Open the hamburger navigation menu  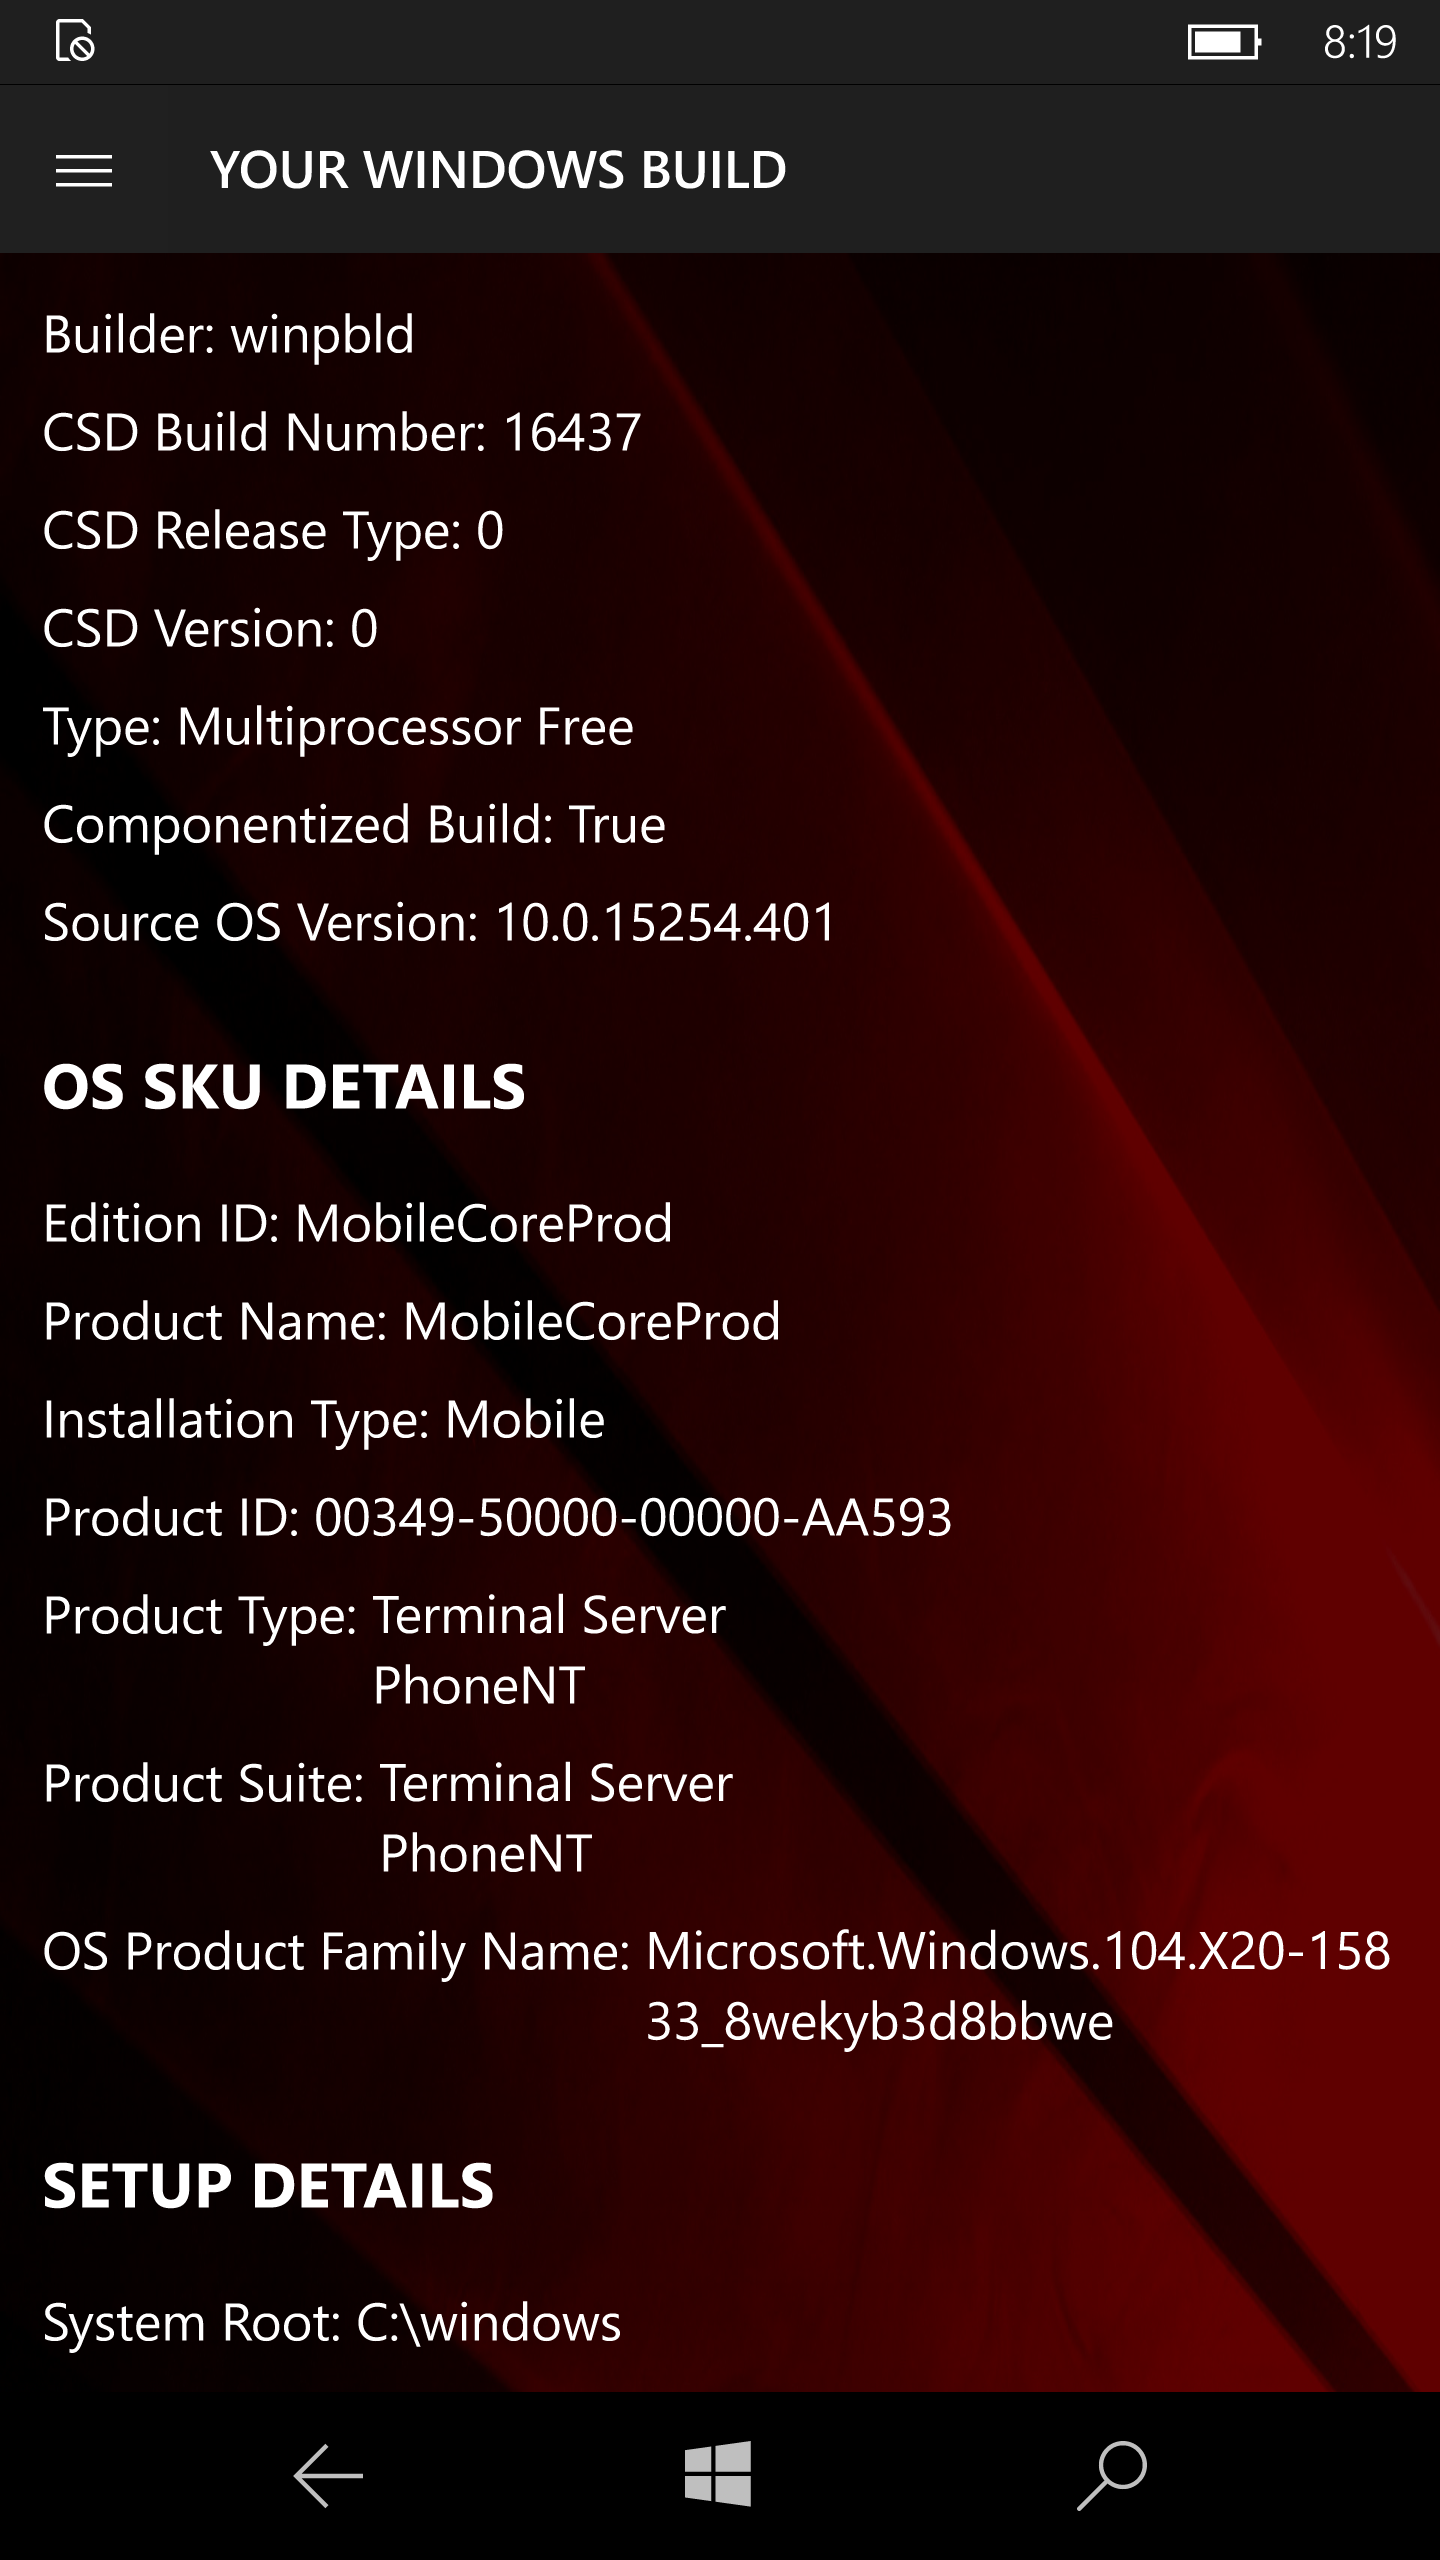84,171
